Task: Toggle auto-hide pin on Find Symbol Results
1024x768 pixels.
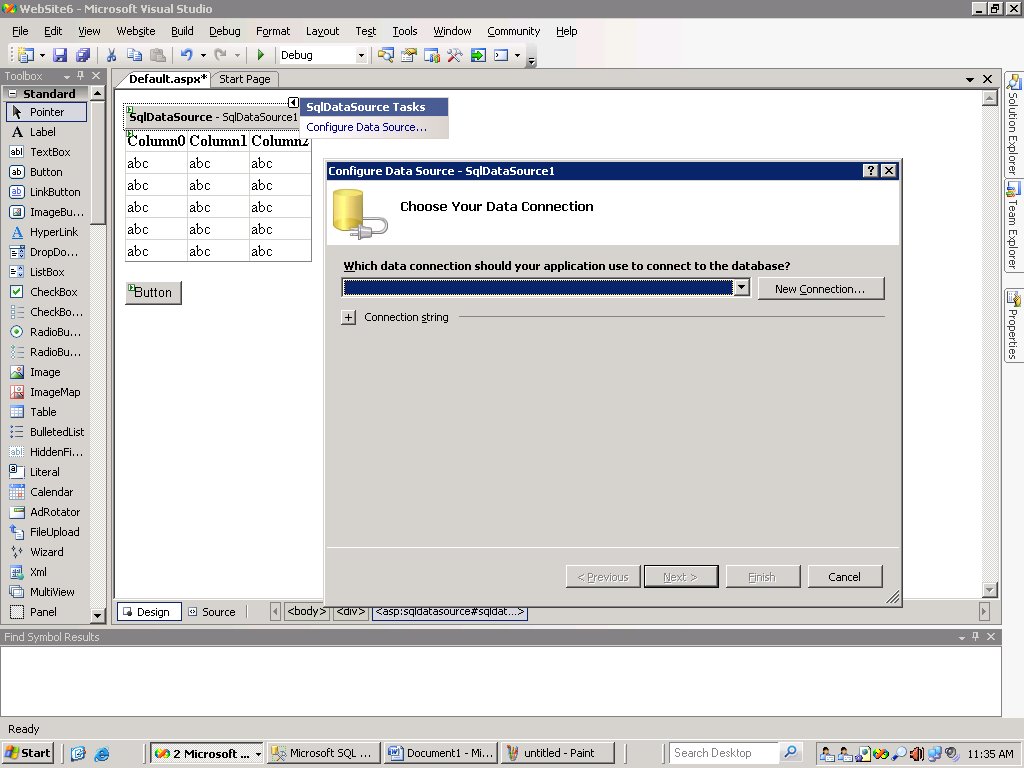Action: pyautogui.click(x=976, y=637)
